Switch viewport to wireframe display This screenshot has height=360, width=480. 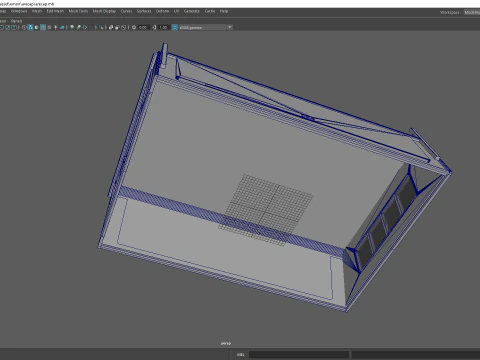click(x=24, y=27)
